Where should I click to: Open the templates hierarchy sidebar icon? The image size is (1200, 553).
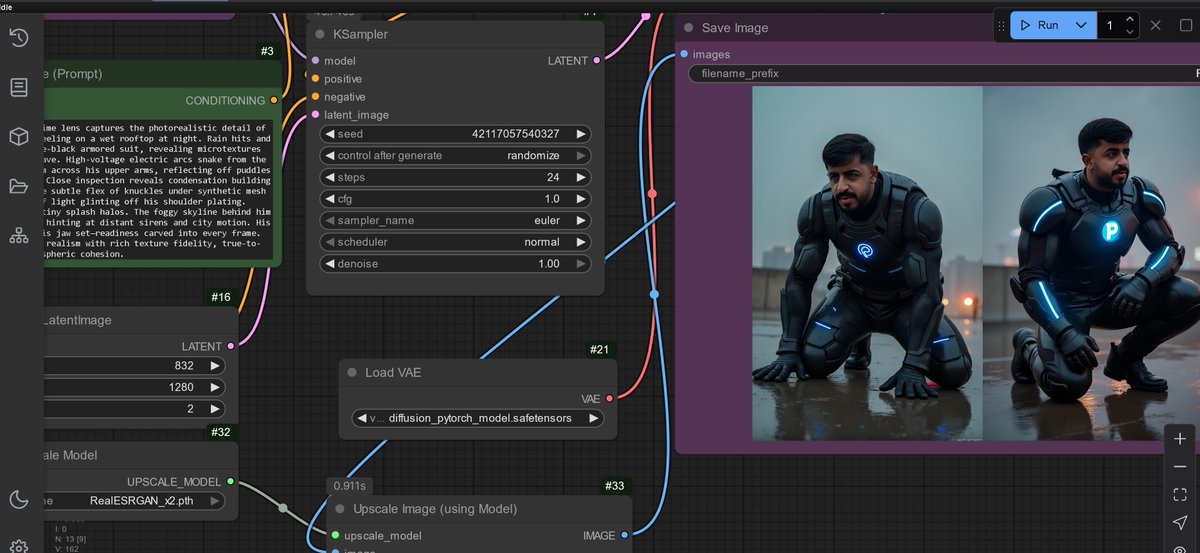(18, 235)
